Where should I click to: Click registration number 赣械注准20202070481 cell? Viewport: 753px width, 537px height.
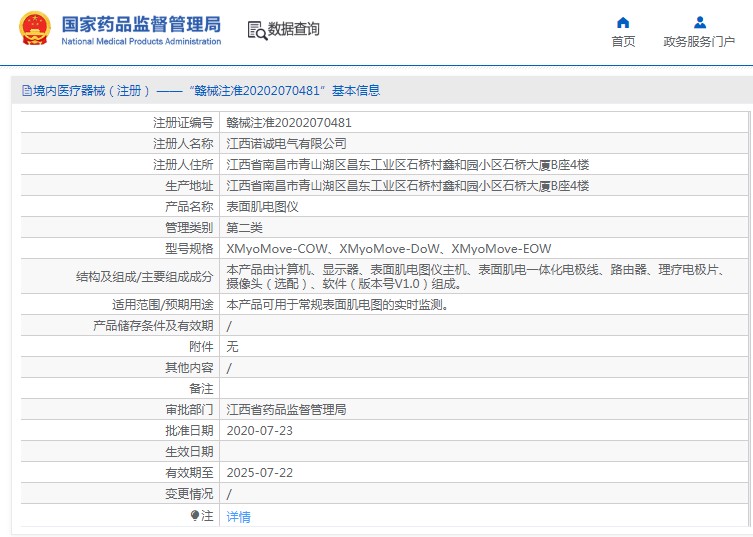(289, 123)
